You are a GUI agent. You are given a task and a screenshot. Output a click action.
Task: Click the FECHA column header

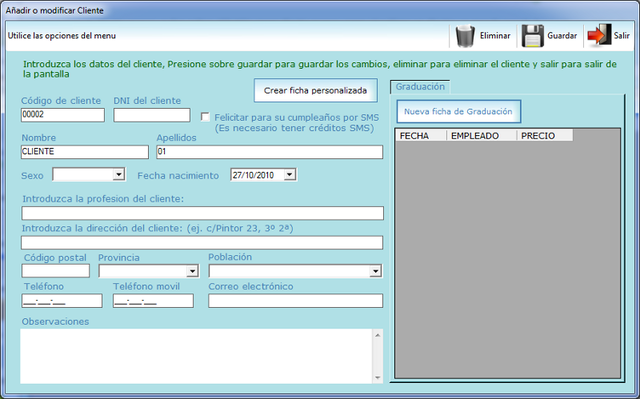(421, 136)
